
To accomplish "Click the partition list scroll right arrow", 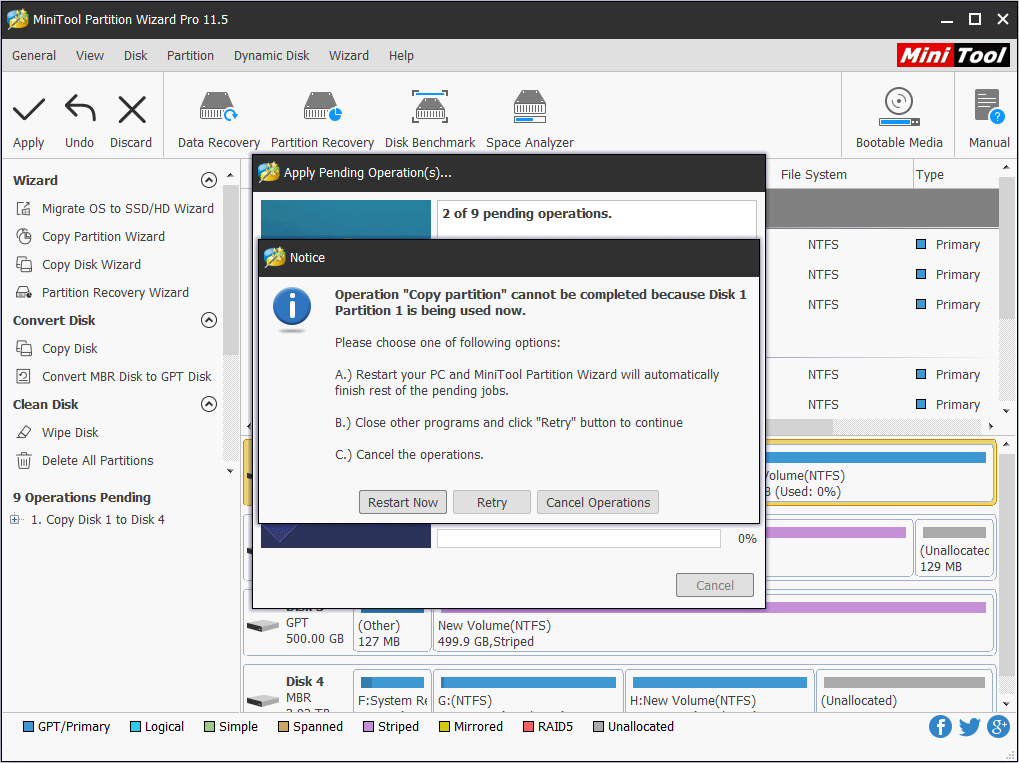I will coord(990,426).
